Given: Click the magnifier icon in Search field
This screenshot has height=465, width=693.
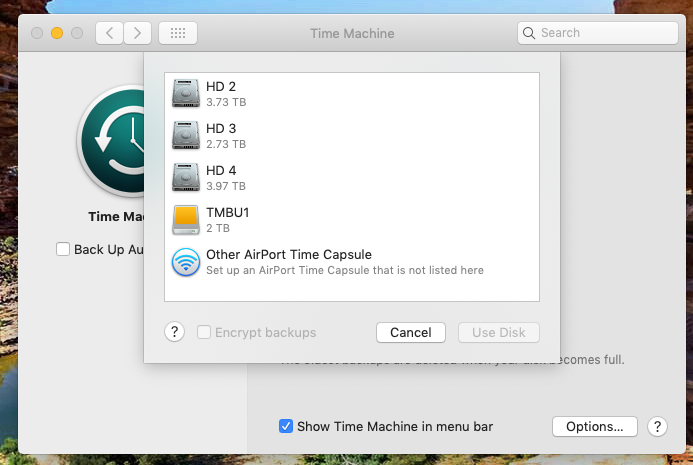Looking at the screenshot, I should tap(529, 33).
